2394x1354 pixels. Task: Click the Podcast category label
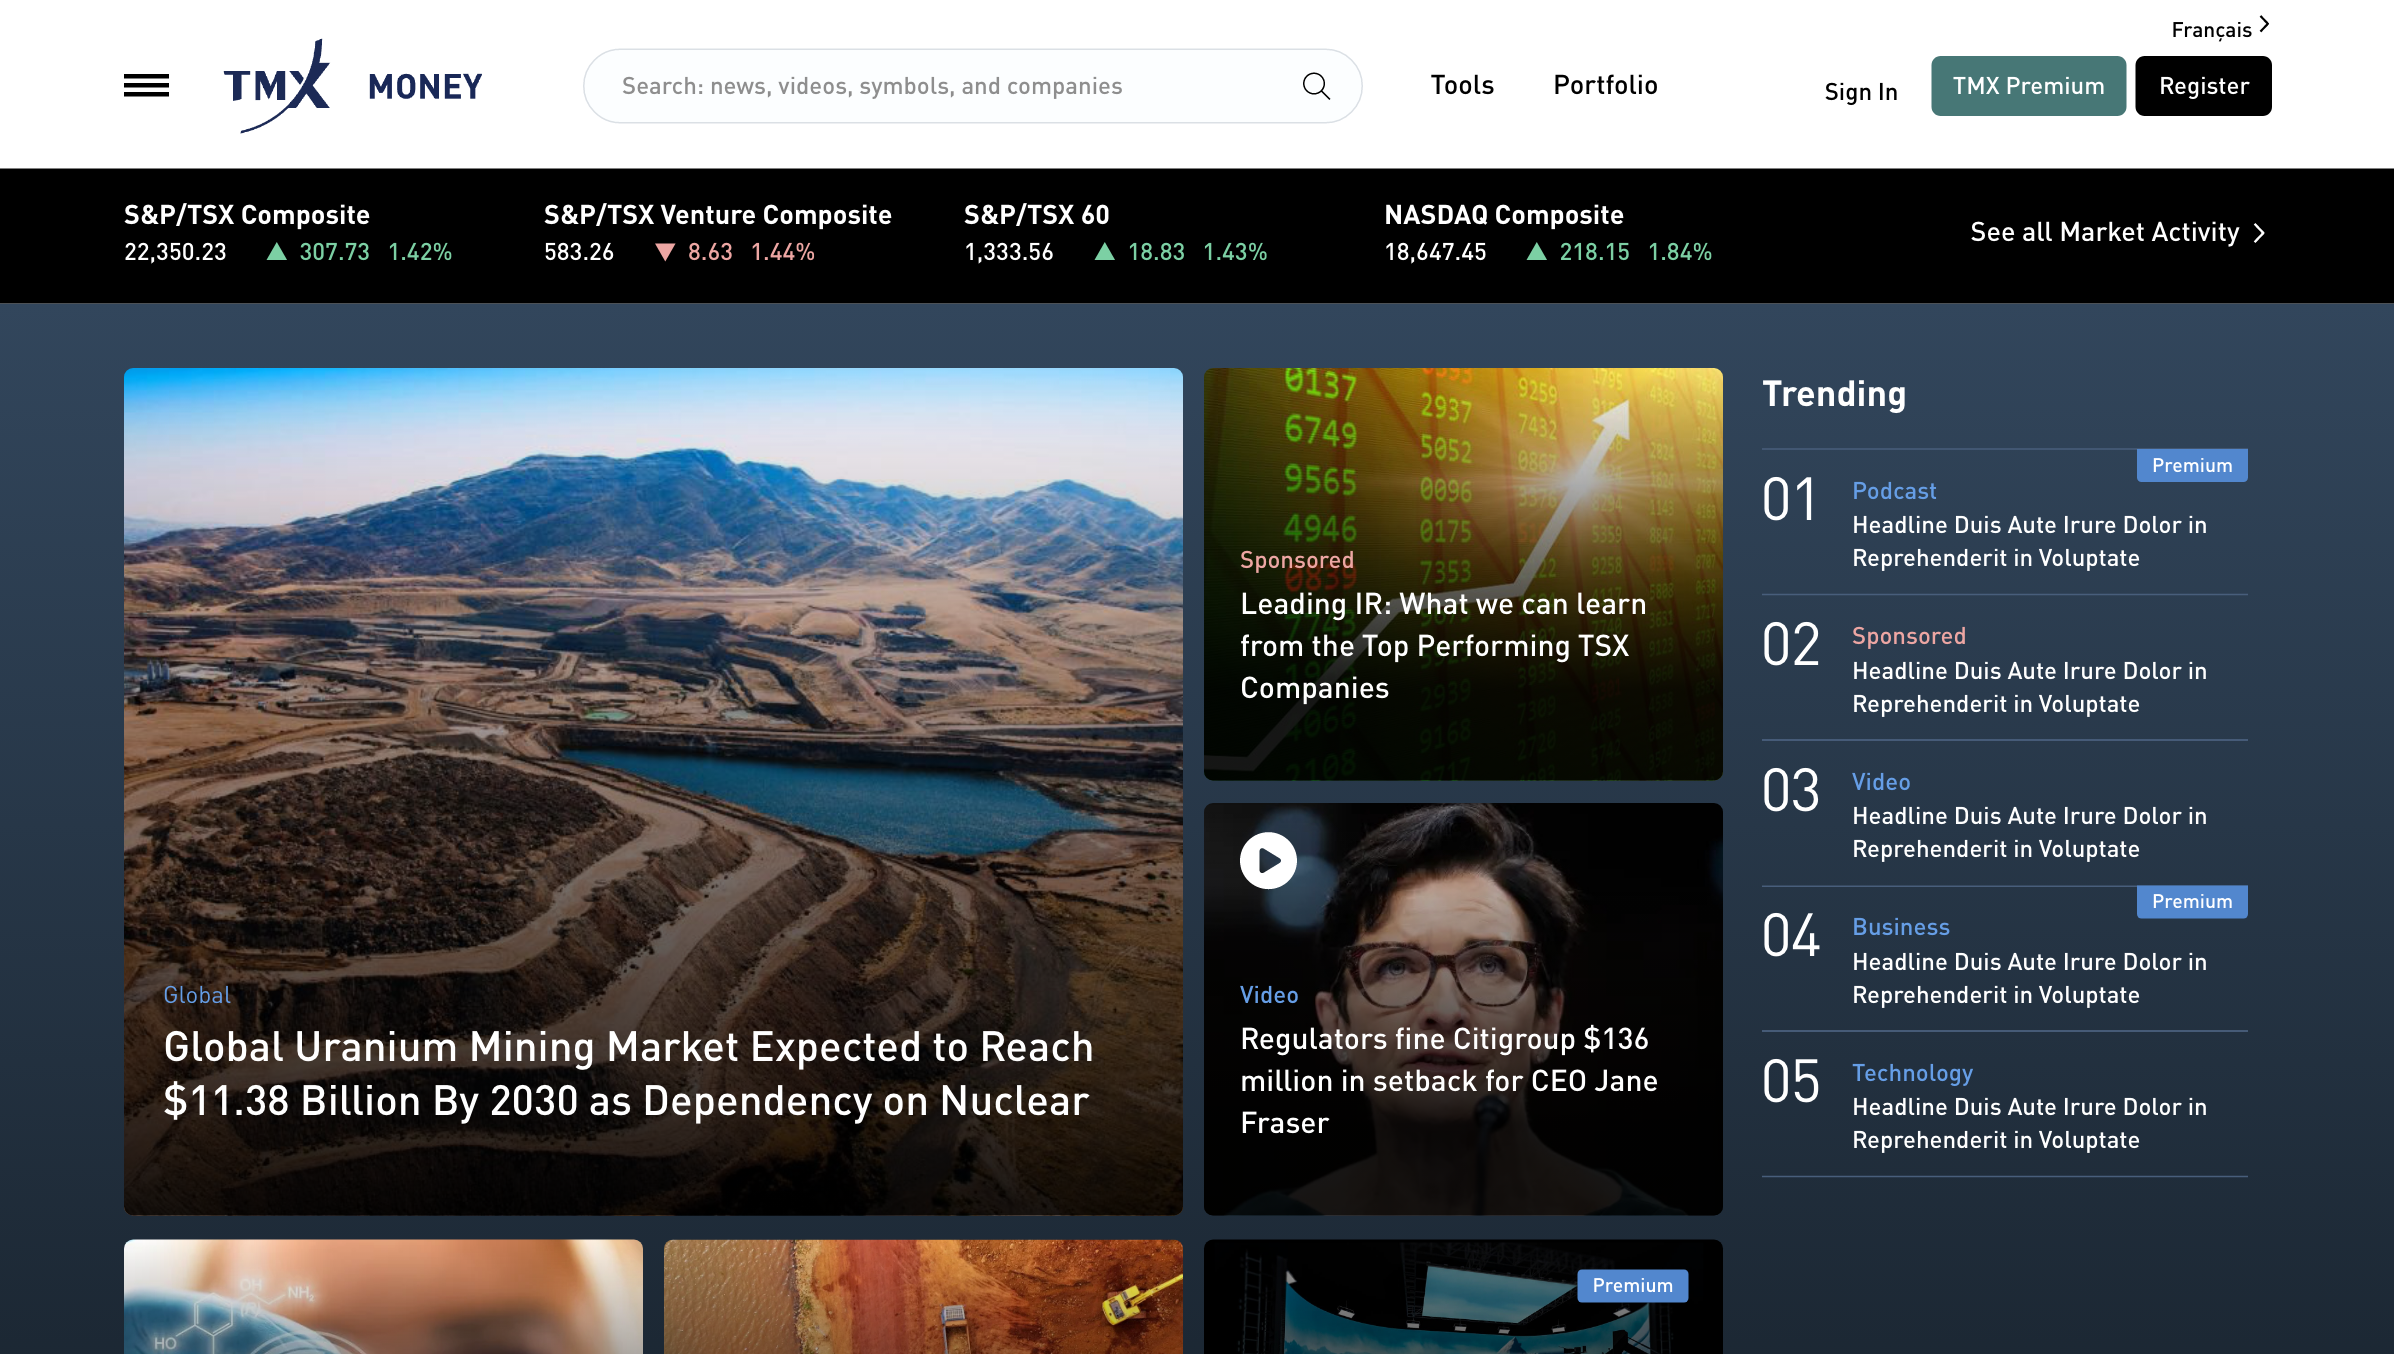coord(1894,491)
